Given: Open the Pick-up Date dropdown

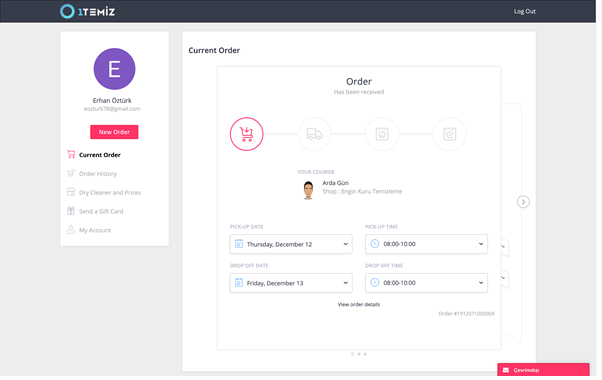Looking at the screenshot, I should (291, 244).
